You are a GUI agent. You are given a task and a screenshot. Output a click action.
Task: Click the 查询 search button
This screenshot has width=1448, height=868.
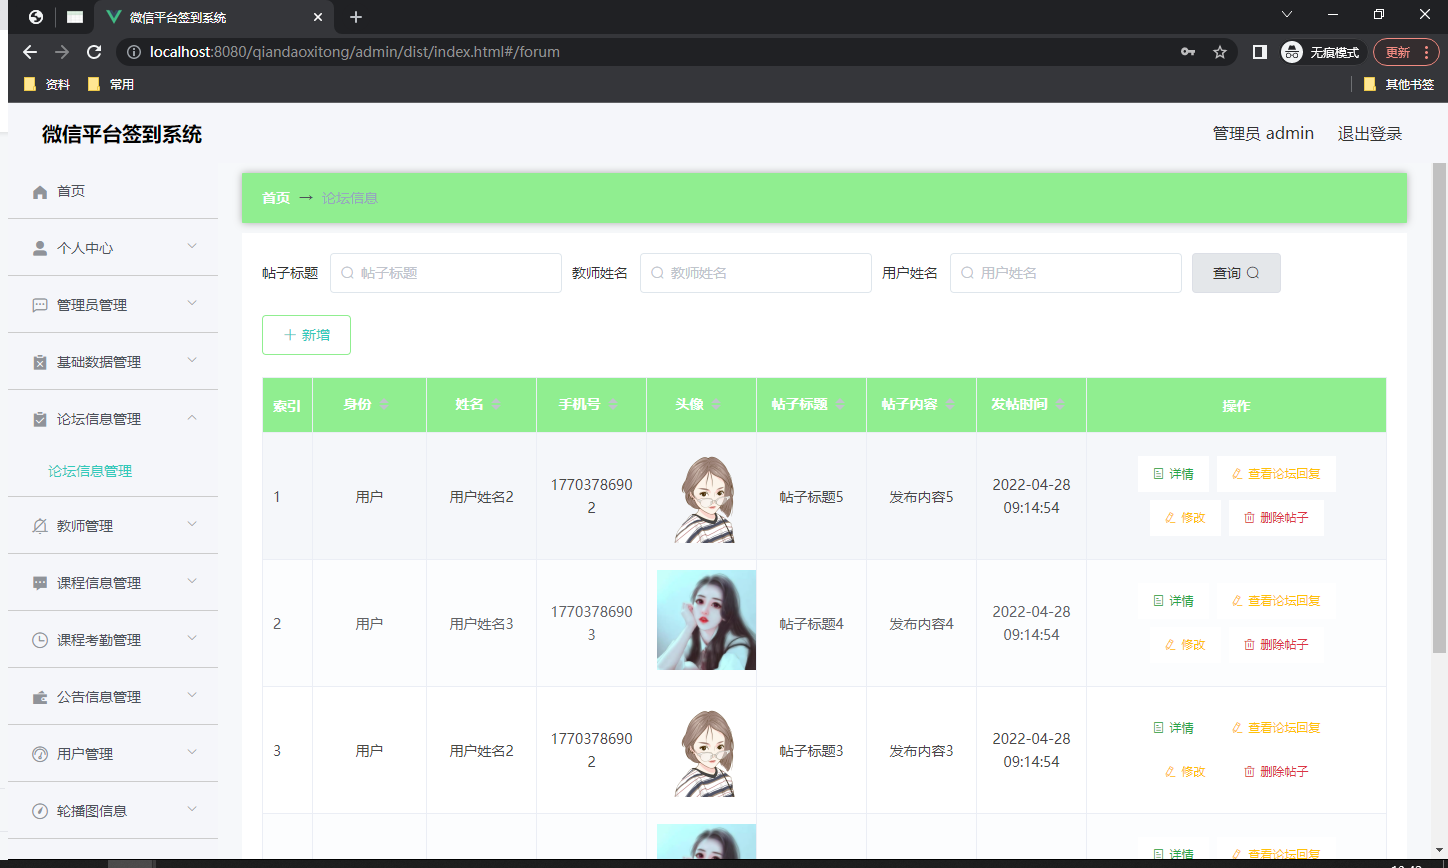1235,272
